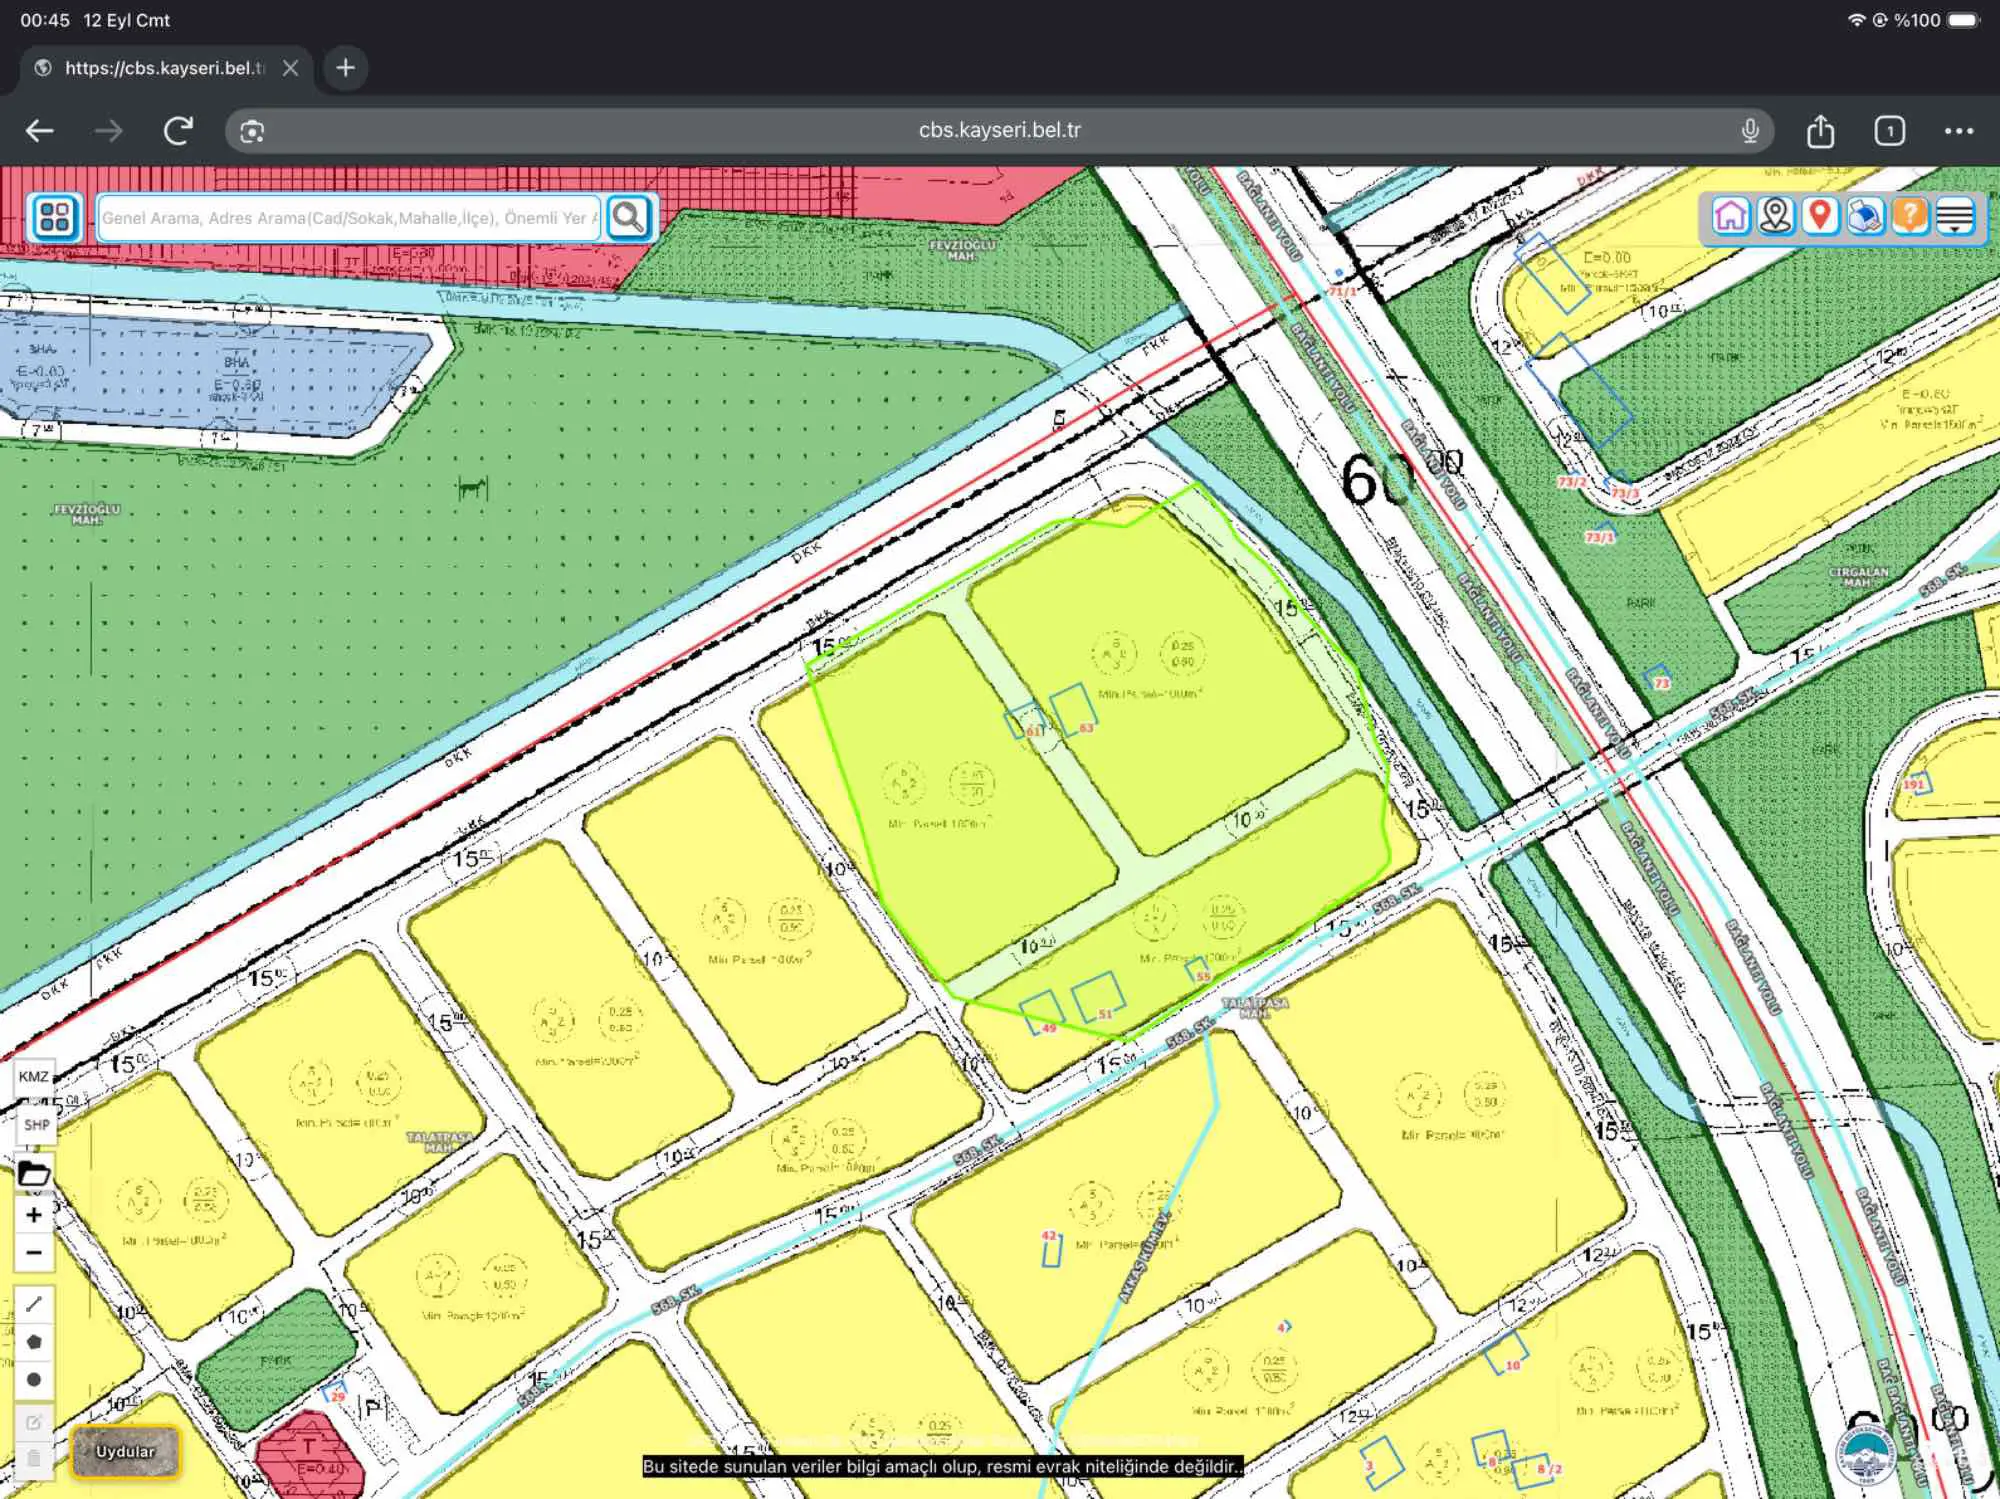Go to the map home view
The image size is (2000, 1499).
(1731, 216)
